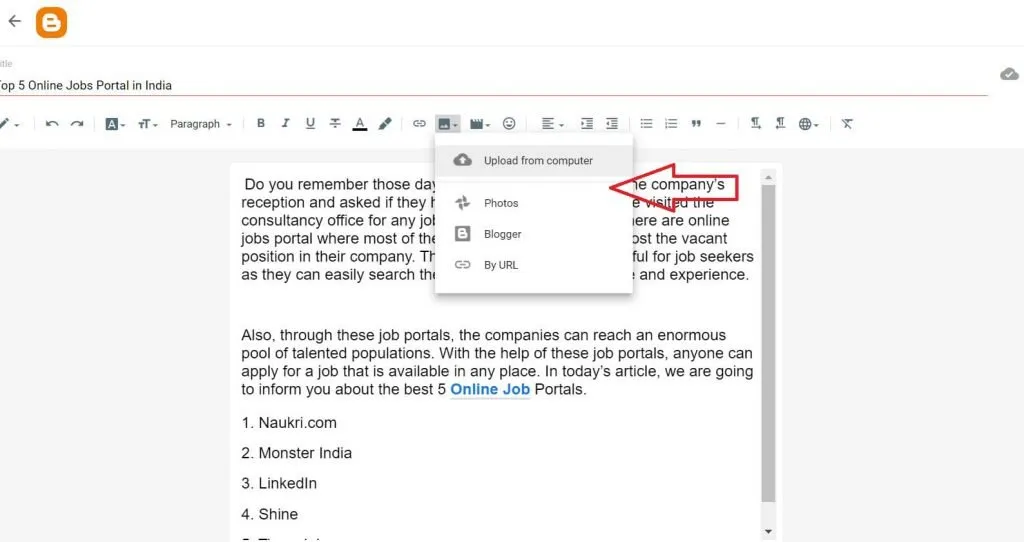Insert or edit a link
The width and height of the screenshot is (1024, 542).
pyautogui.click(x=419, y=123)
